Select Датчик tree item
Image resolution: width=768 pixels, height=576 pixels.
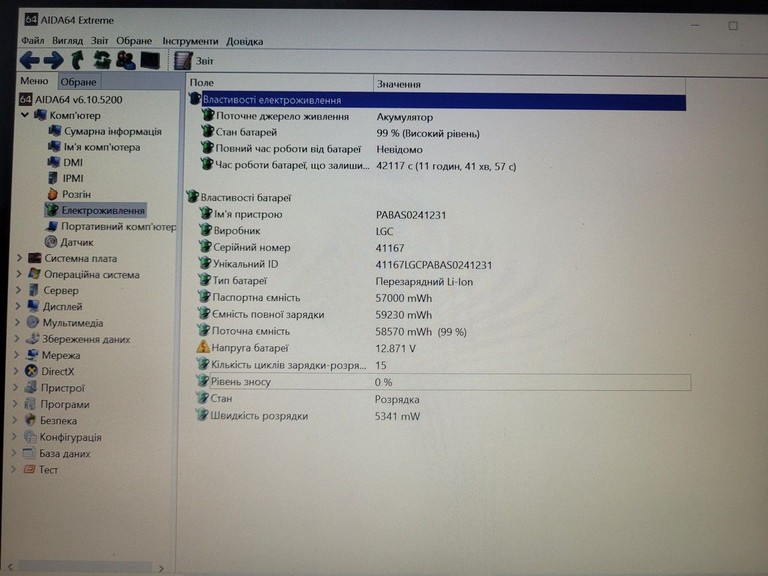click(69, 242)
